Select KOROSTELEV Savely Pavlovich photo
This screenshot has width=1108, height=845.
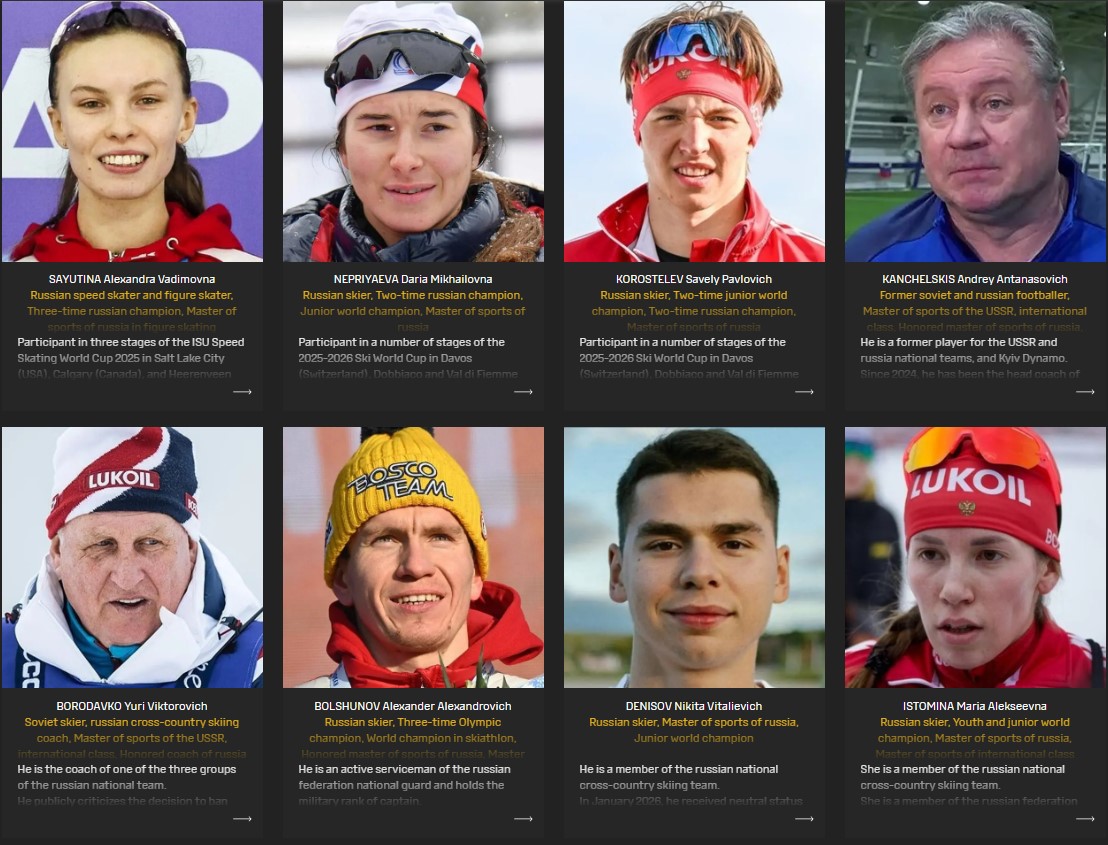694,131
